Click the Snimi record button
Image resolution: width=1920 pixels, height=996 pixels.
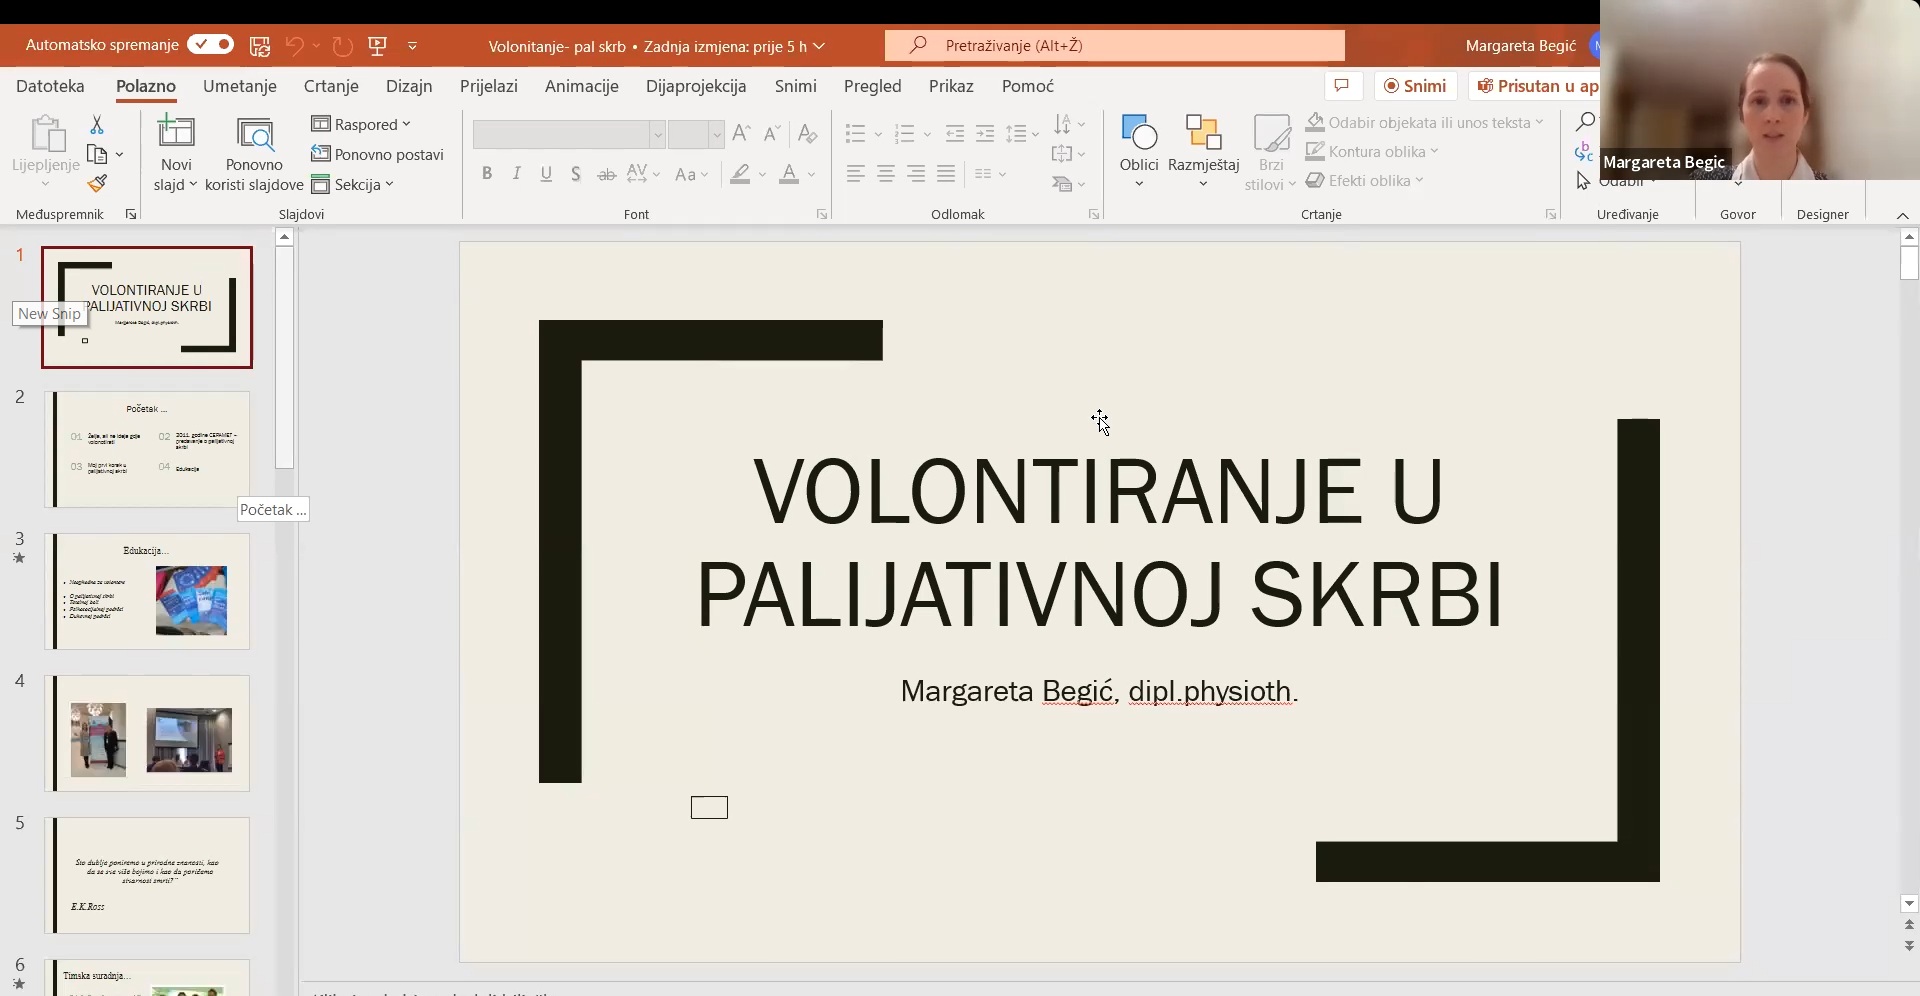[1416, 86]
